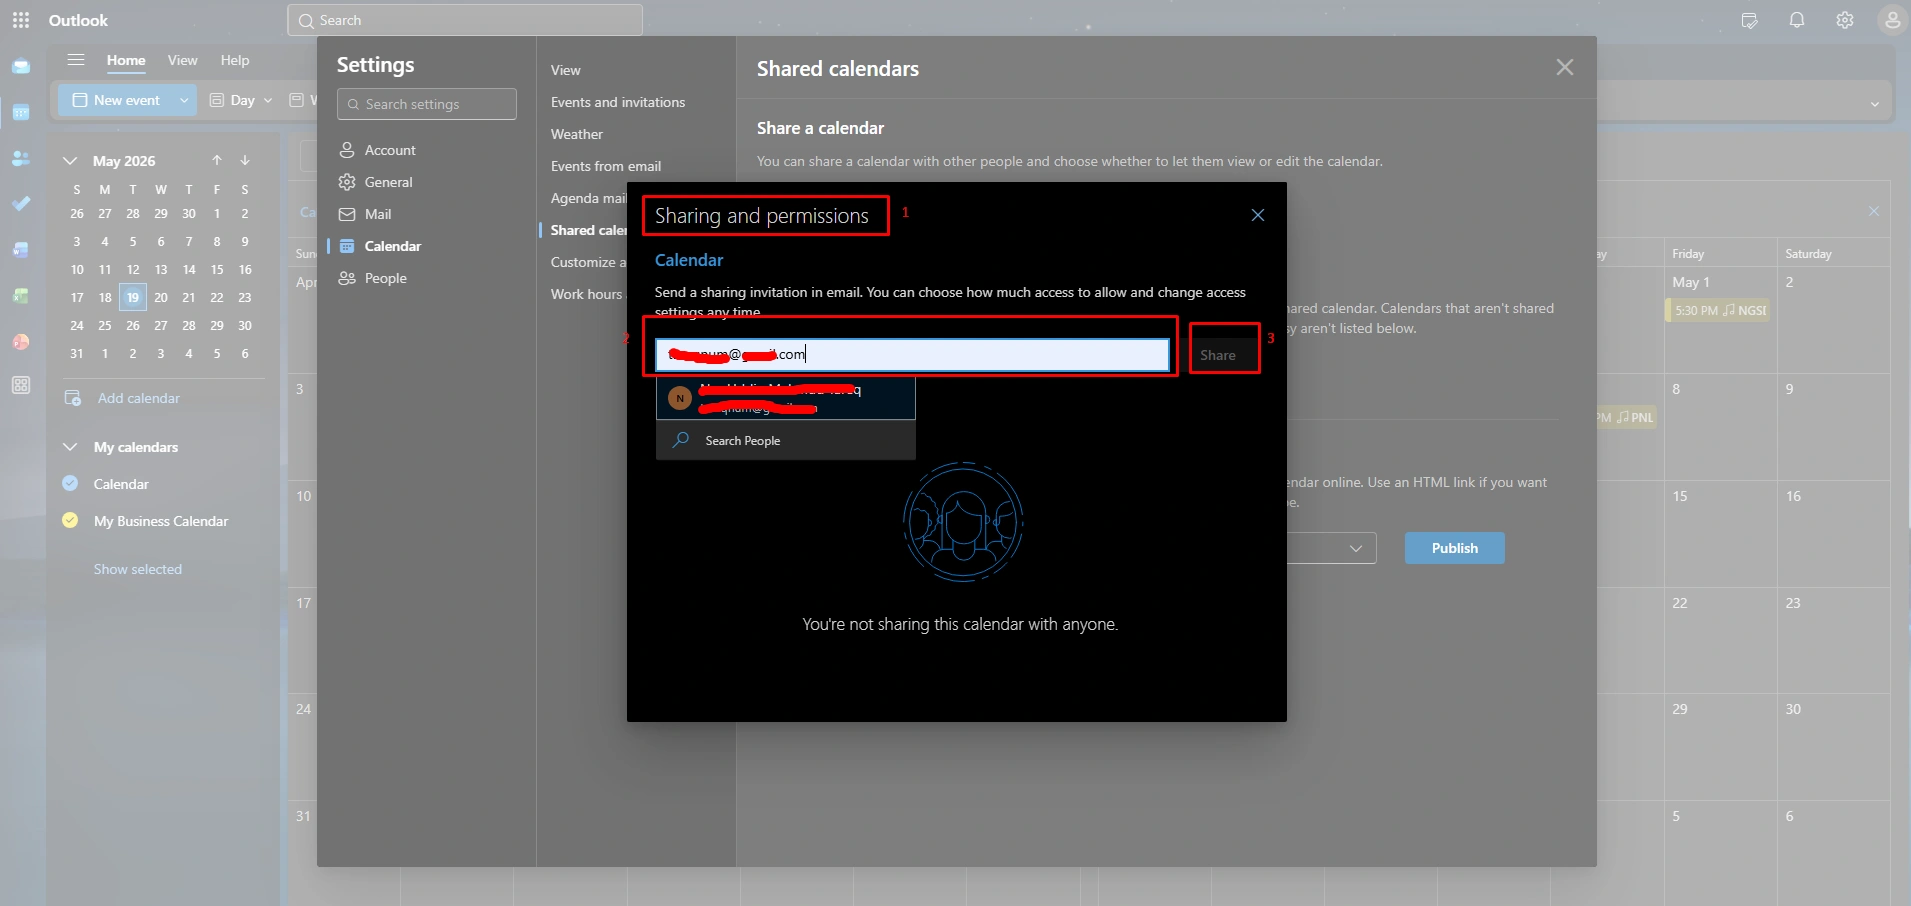Click the Share button
Image resolution: width=1911 pixels, height=906 pixels.
pyautogui.click(x=1218, y=355)
